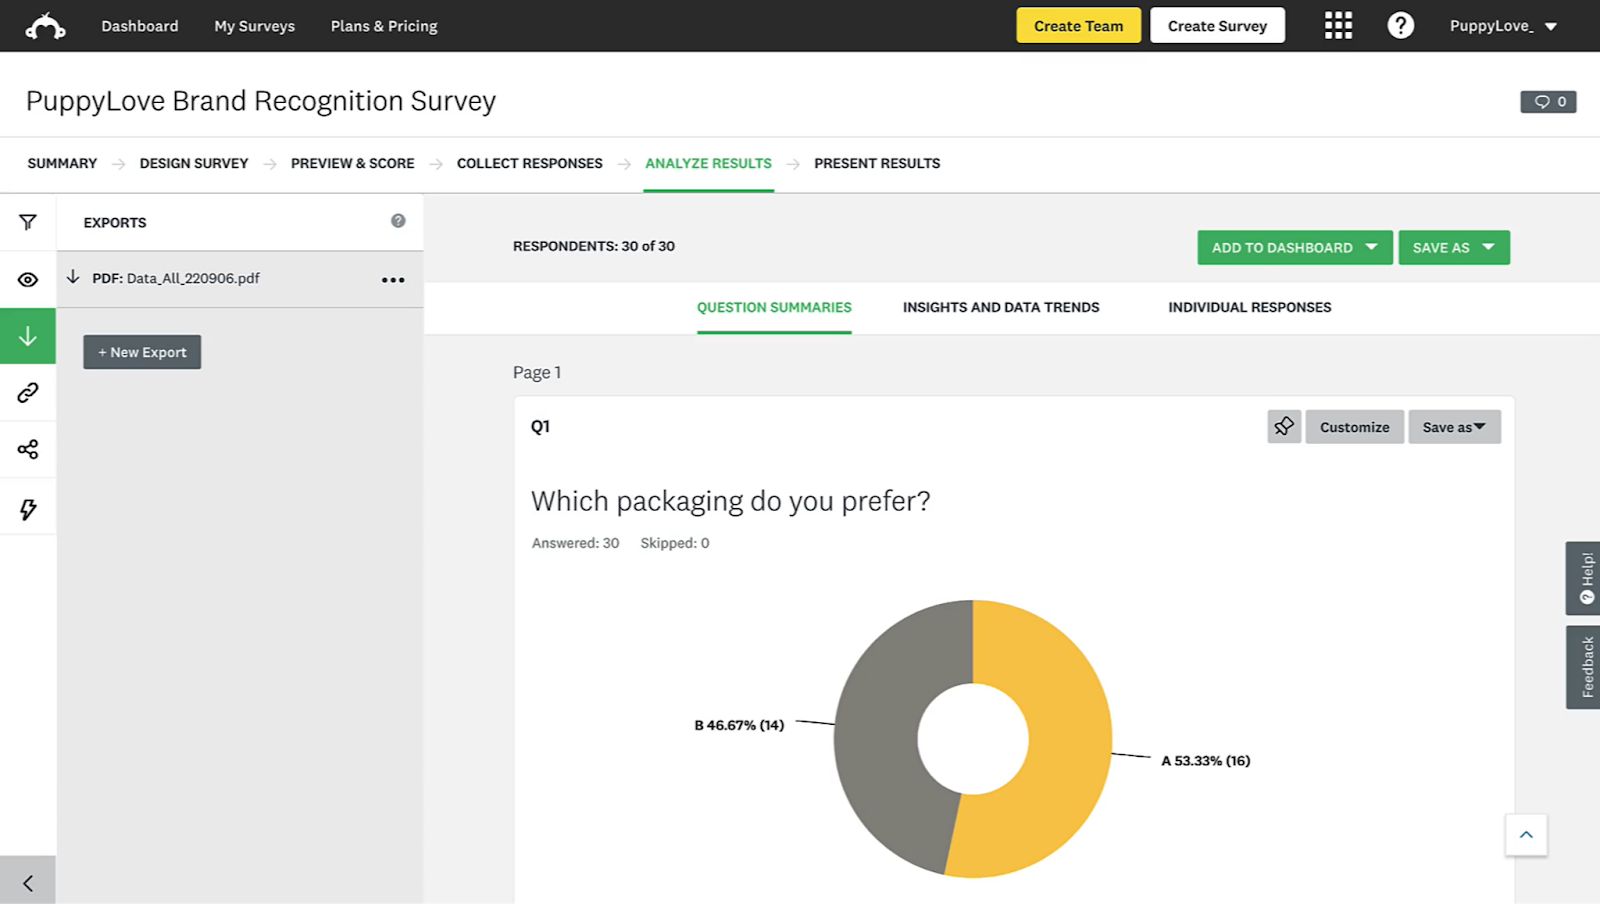The width and height of the screenshot is (1600, 904).
Task: Click the help question mark icon
Action: [1400, 25]
